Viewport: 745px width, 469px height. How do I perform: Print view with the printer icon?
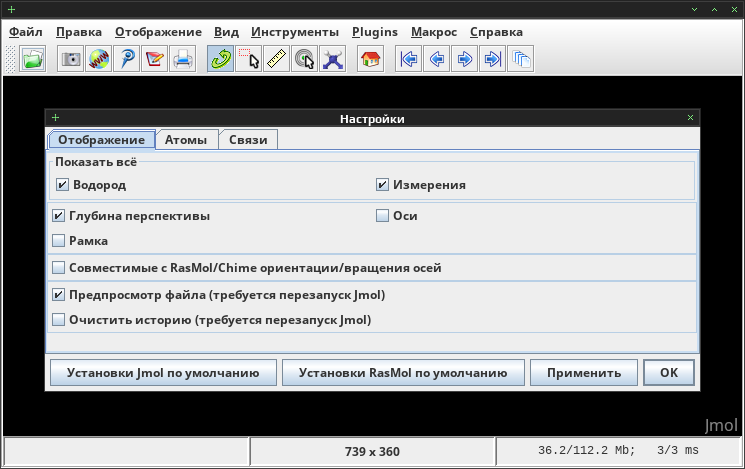tap(182, 59)
